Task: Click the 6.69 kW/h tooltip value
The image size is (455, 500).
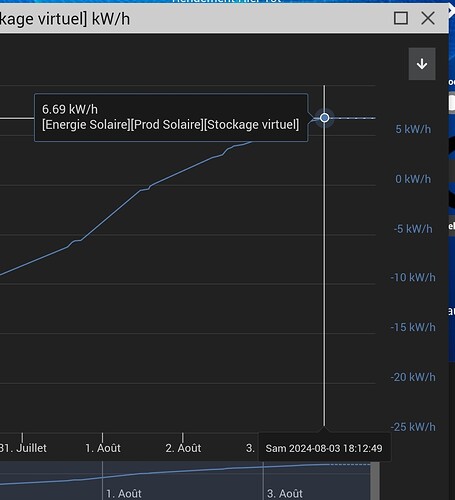Action: pyautogui.click(x=70, y=109)
